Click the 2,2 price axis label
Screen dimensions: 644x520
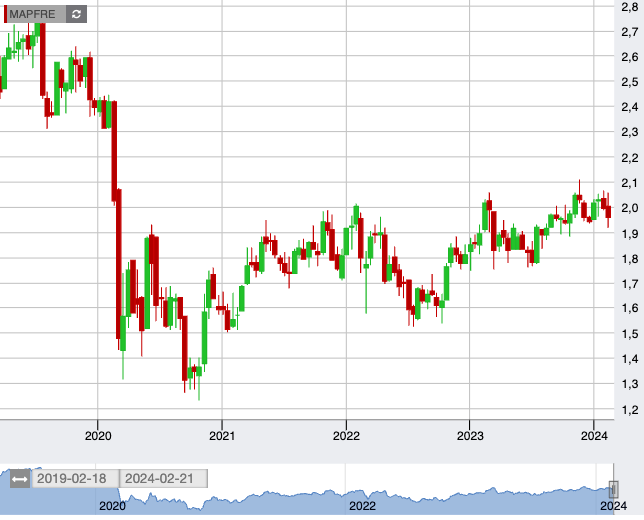coord(630,158)
